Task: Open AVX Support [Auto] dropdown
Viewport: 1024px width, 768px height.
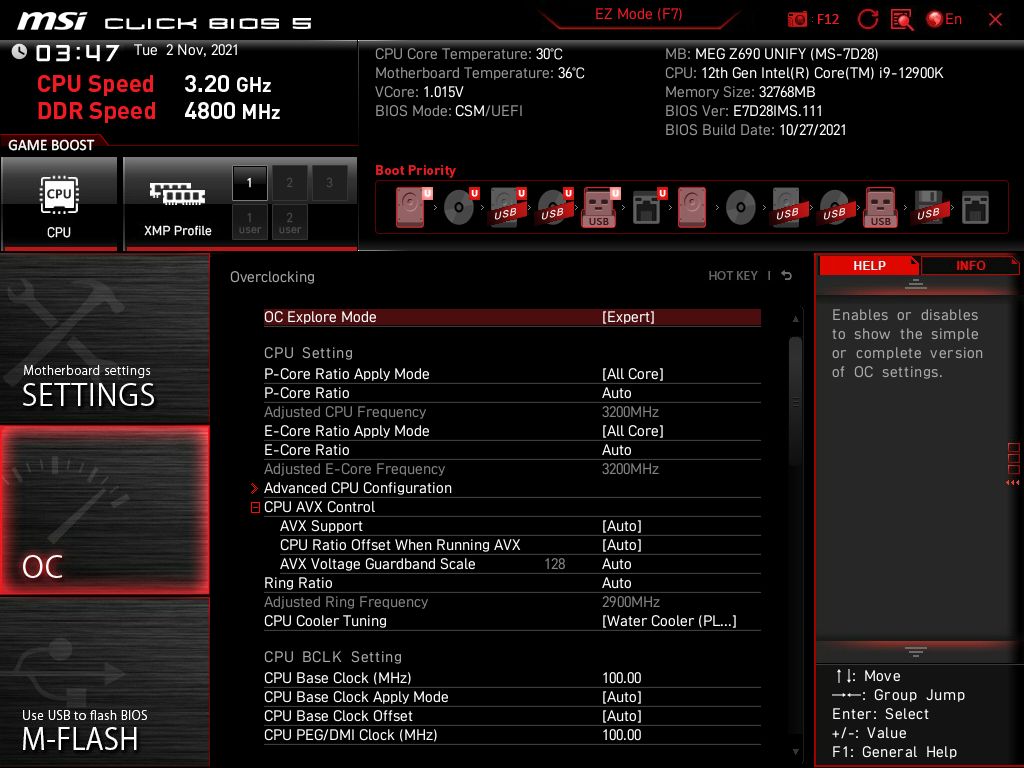Action: (622, 526)
